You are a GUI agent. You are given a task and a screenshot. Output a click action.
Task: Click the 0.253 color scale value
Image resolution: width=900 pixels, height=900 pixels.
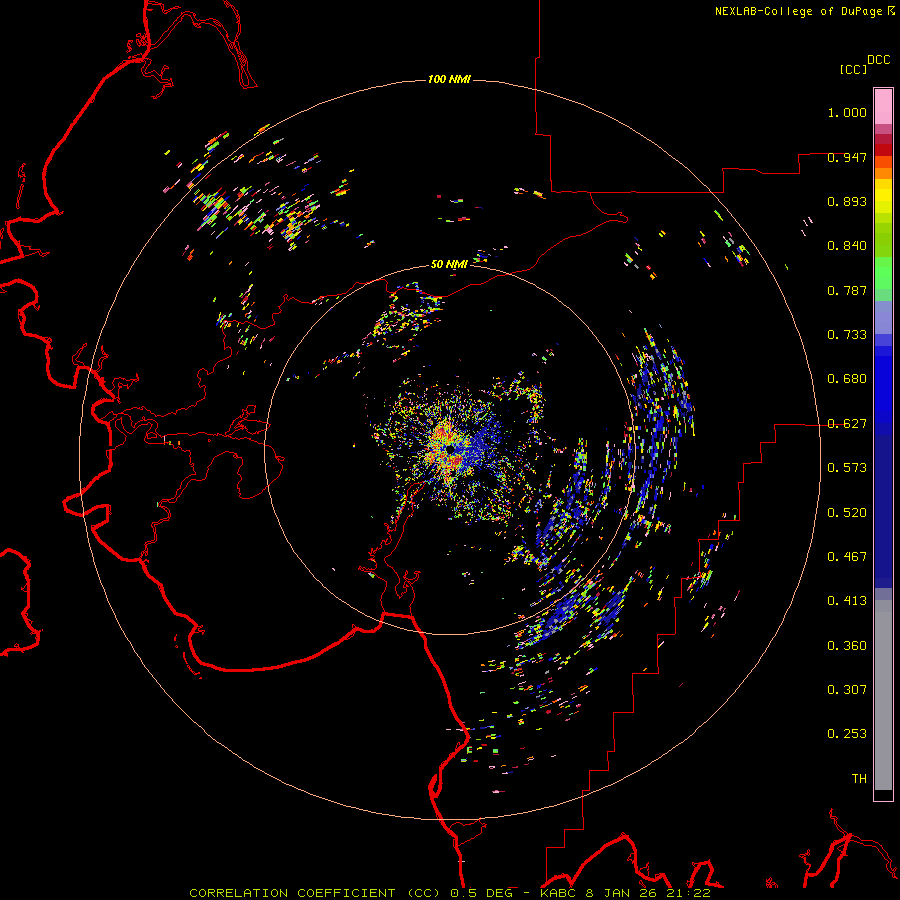pyautogui.click(x=847, y=734)
